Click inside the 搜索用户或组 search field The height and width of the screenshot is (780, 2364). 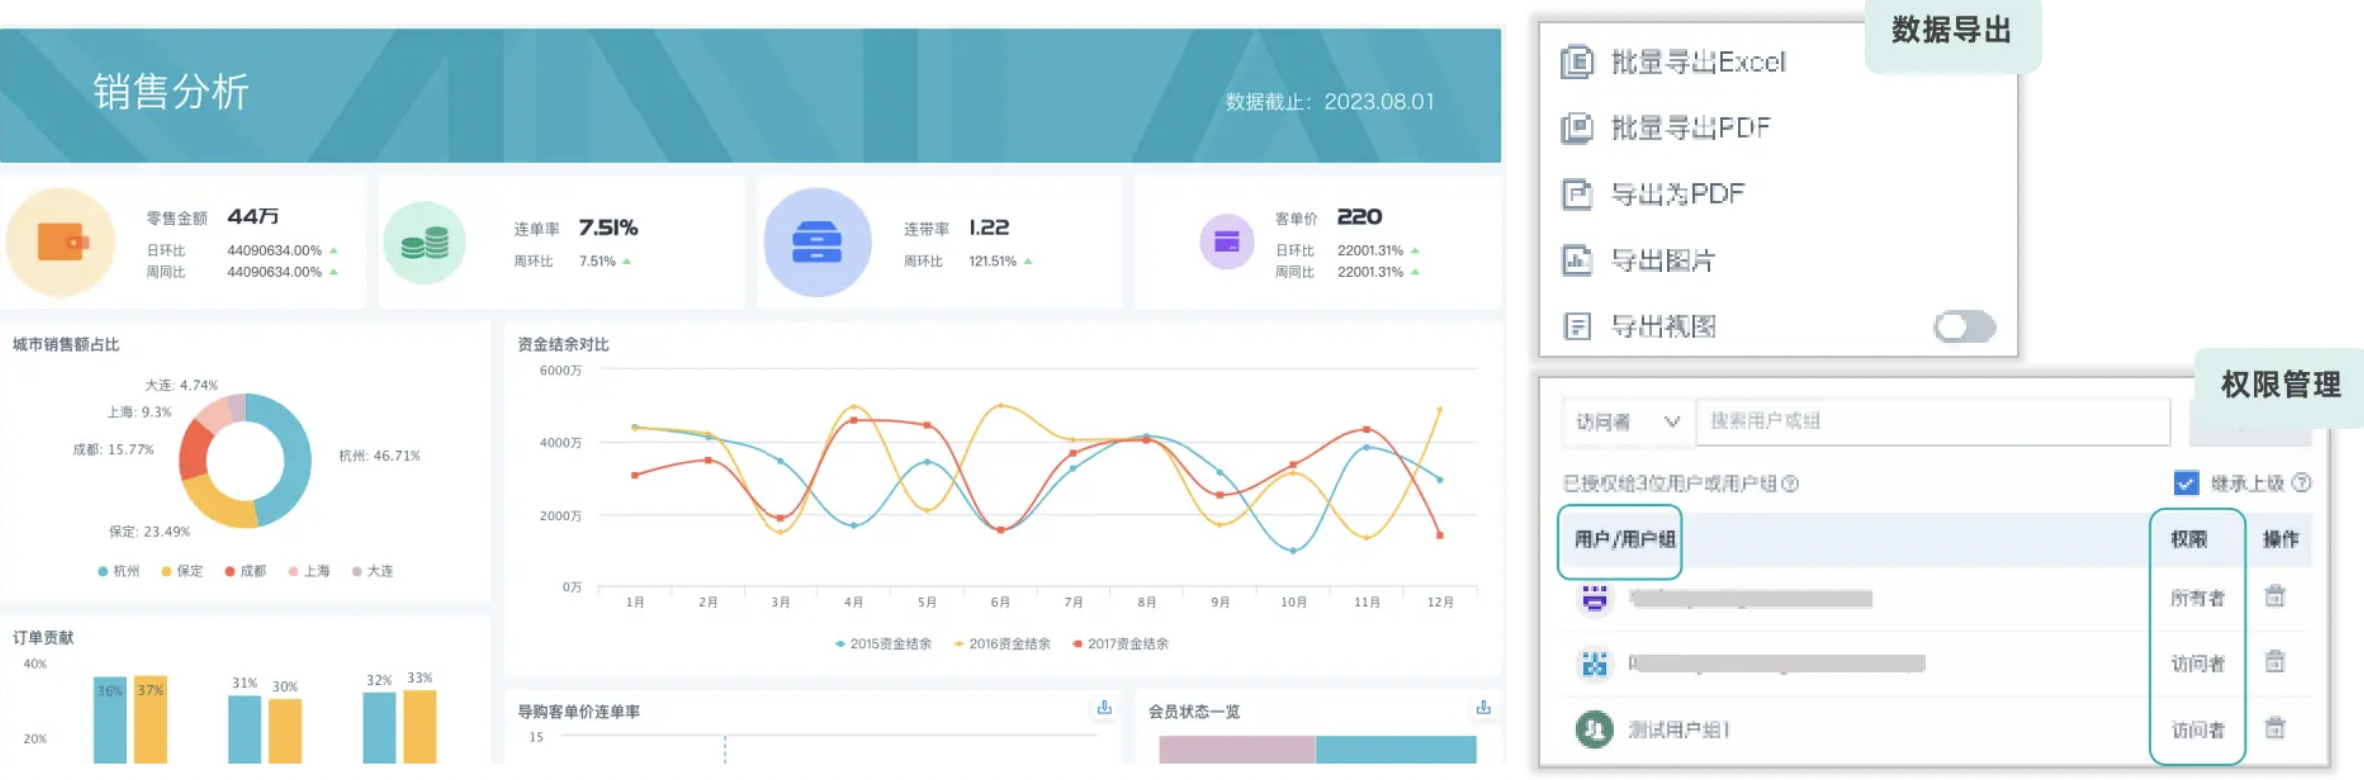pyautogui.click(x=1934, y=422)
